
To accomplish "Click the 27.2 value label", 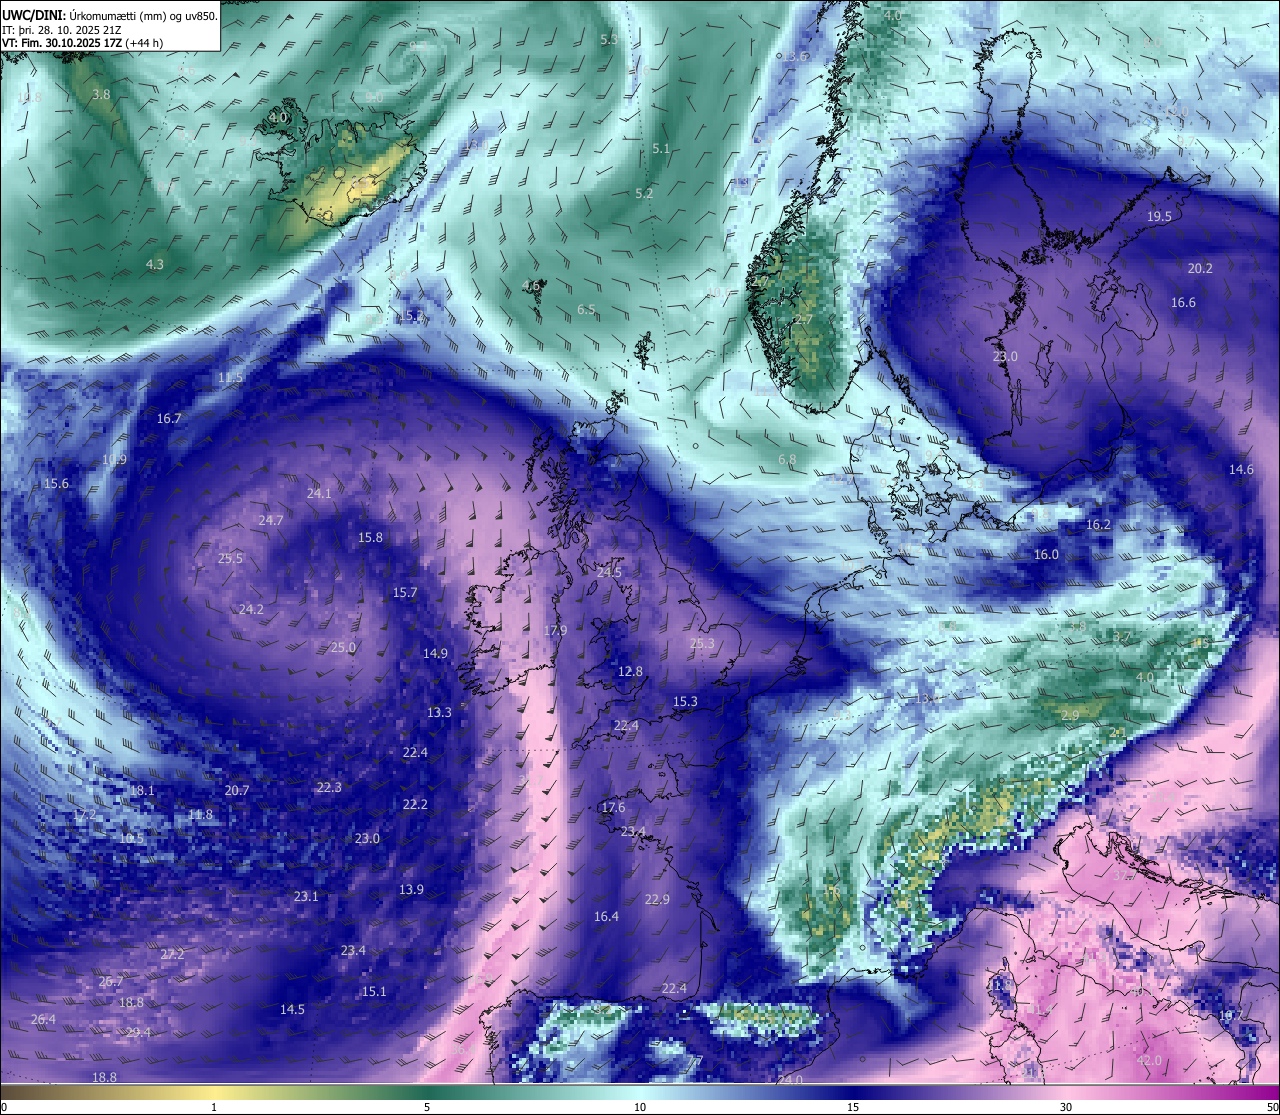I will [172, 955].
